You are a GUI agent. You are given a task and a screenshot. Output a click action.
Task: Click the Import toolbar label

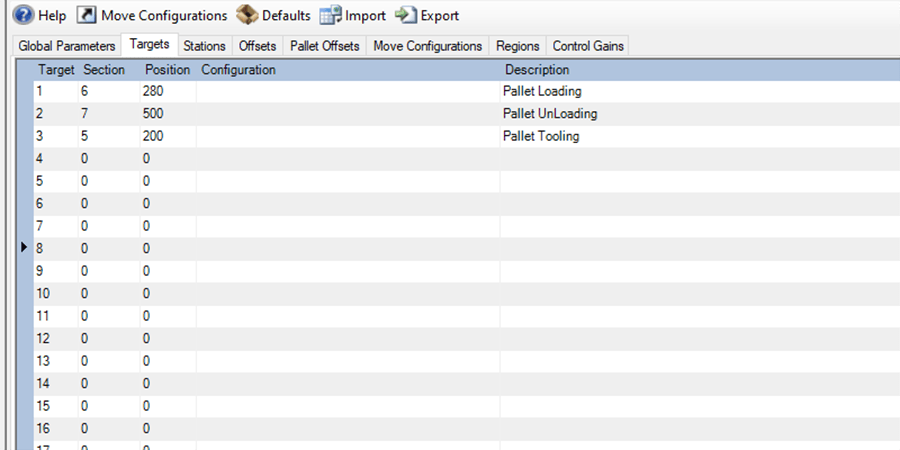[x=365, y=16]
